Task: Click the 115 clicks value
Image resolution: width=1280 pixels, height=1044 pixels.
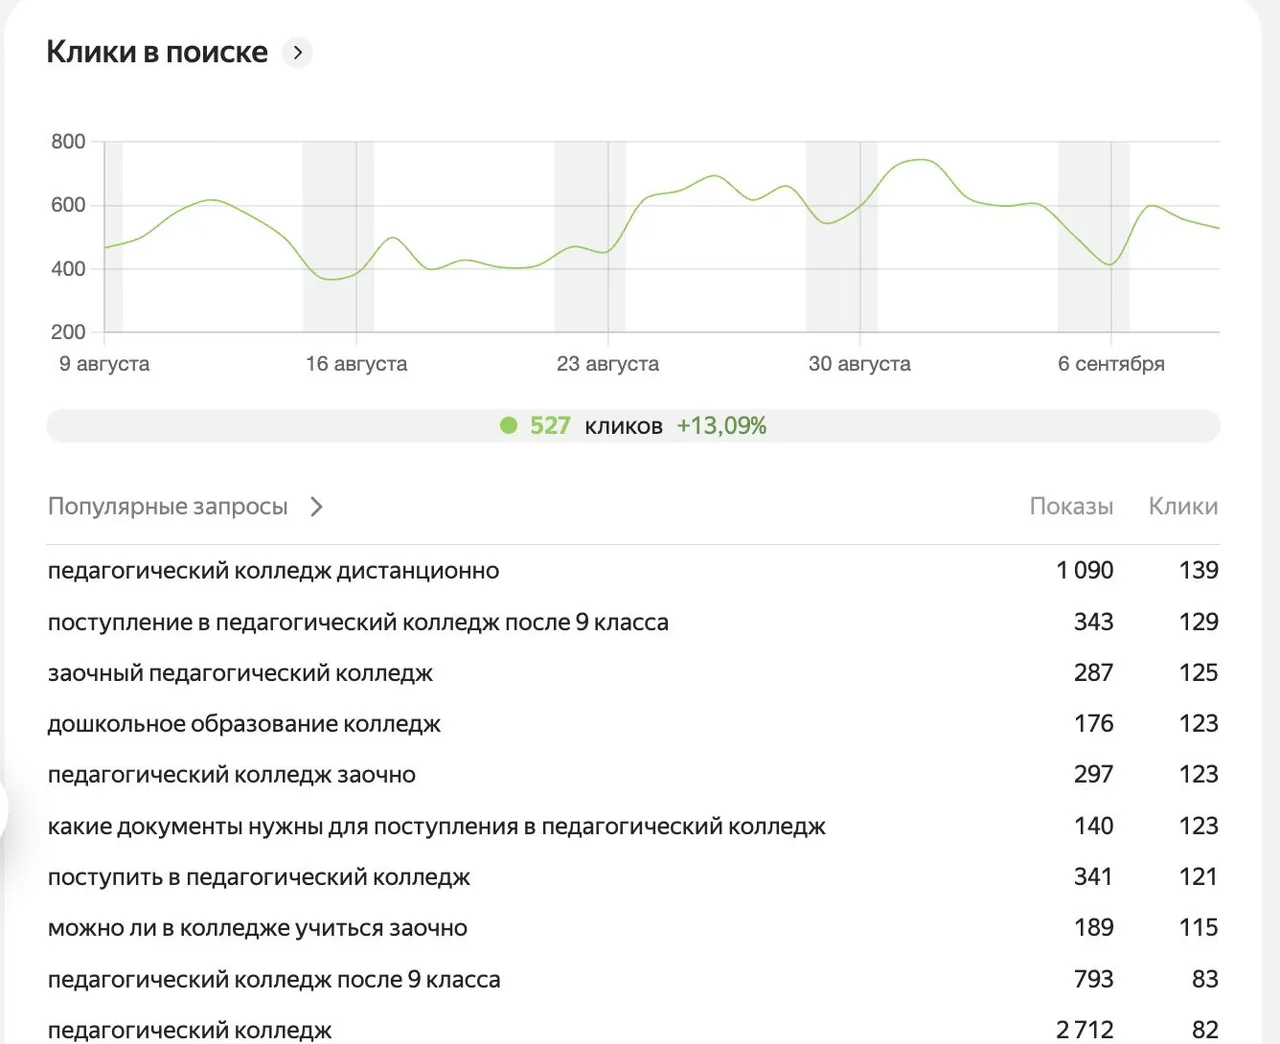Action: click(x=1199, y=928)
